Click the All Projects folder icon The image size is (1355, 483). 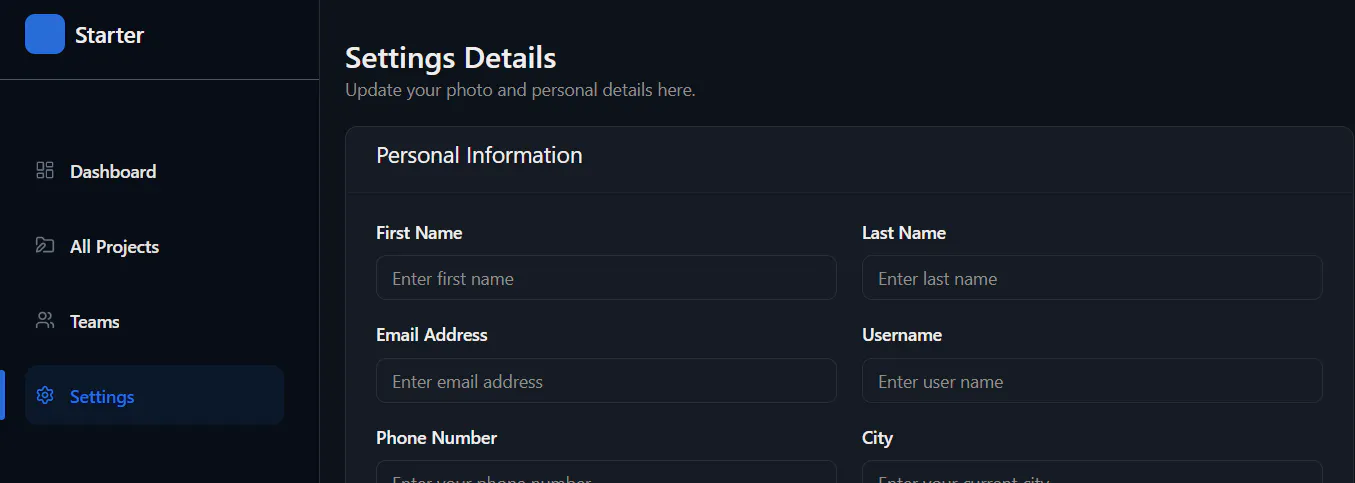(x=44, y=245)
